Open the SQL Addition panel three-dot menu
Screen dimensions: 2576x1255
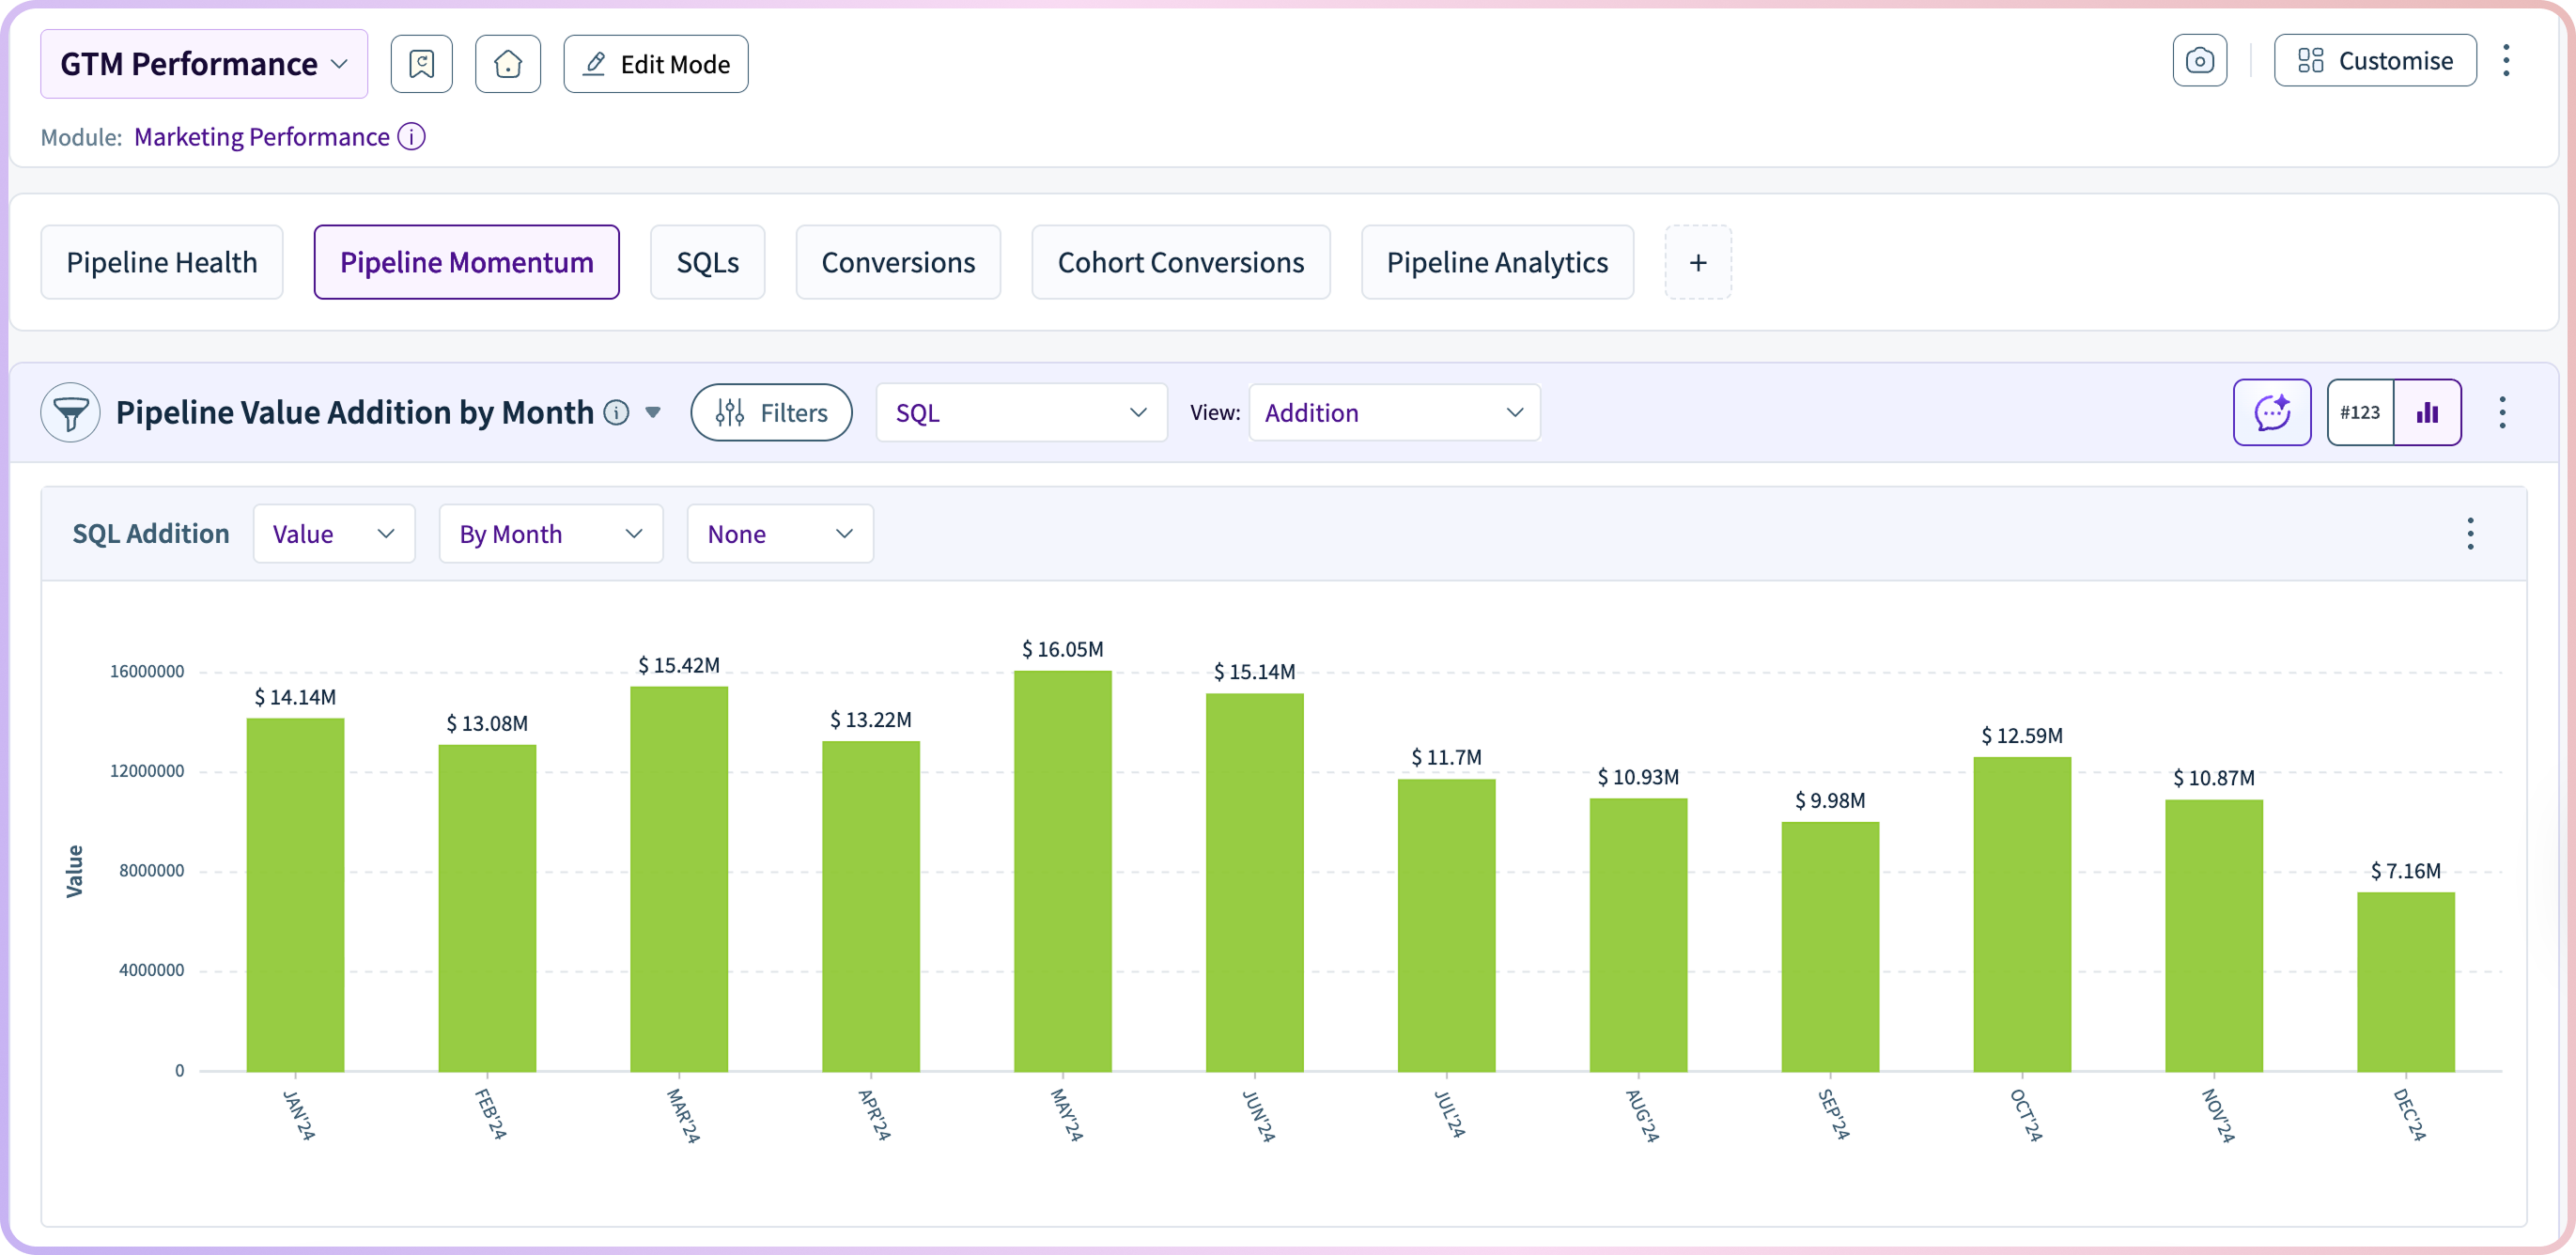click(x=2470, y=534)
